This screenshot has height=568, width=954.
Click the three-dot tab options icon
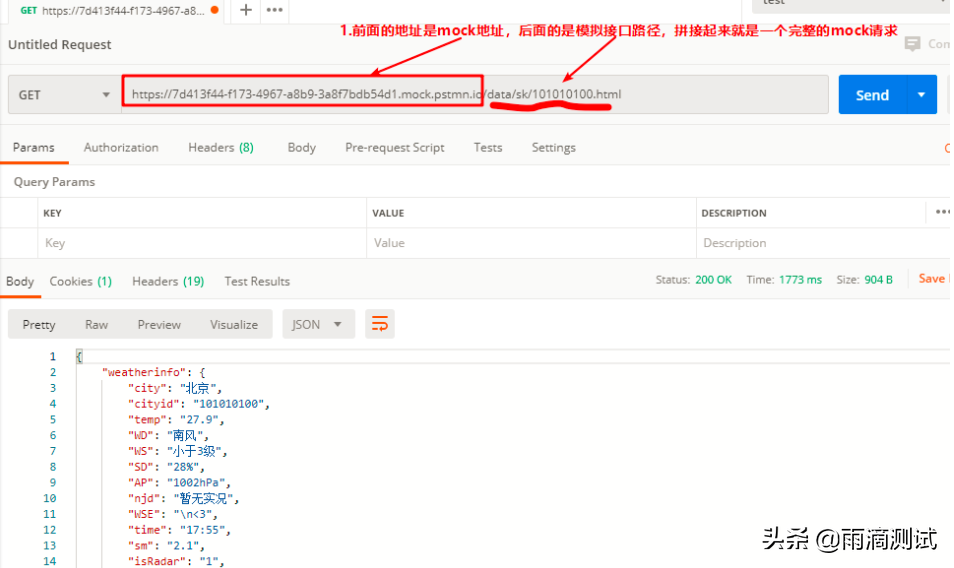click(x=273, y=9)
